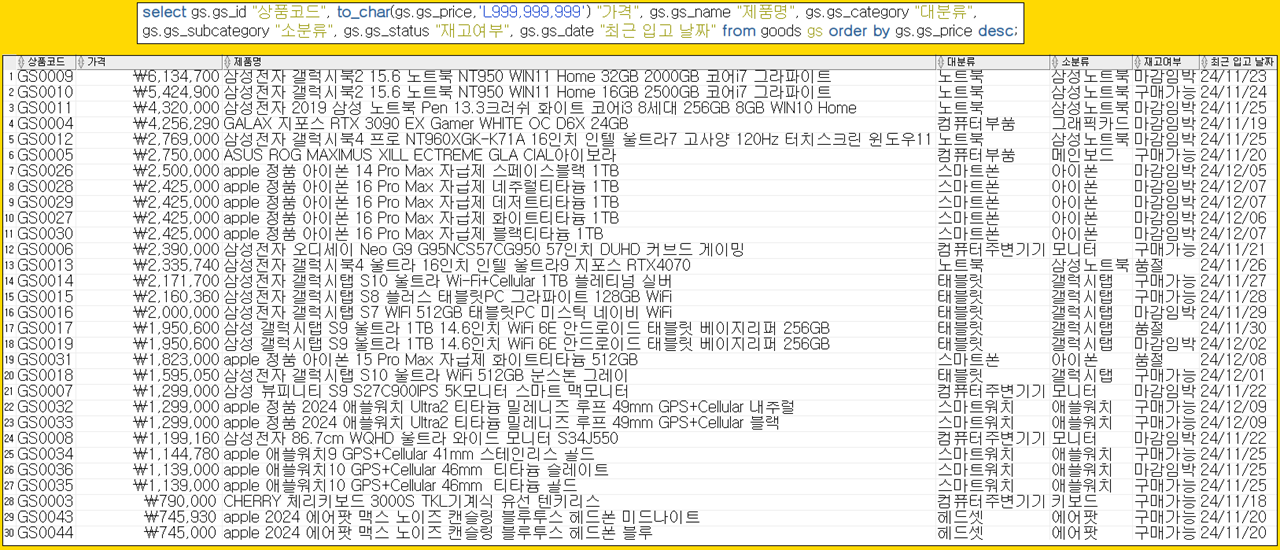Select product code cell GS0005

45,155
